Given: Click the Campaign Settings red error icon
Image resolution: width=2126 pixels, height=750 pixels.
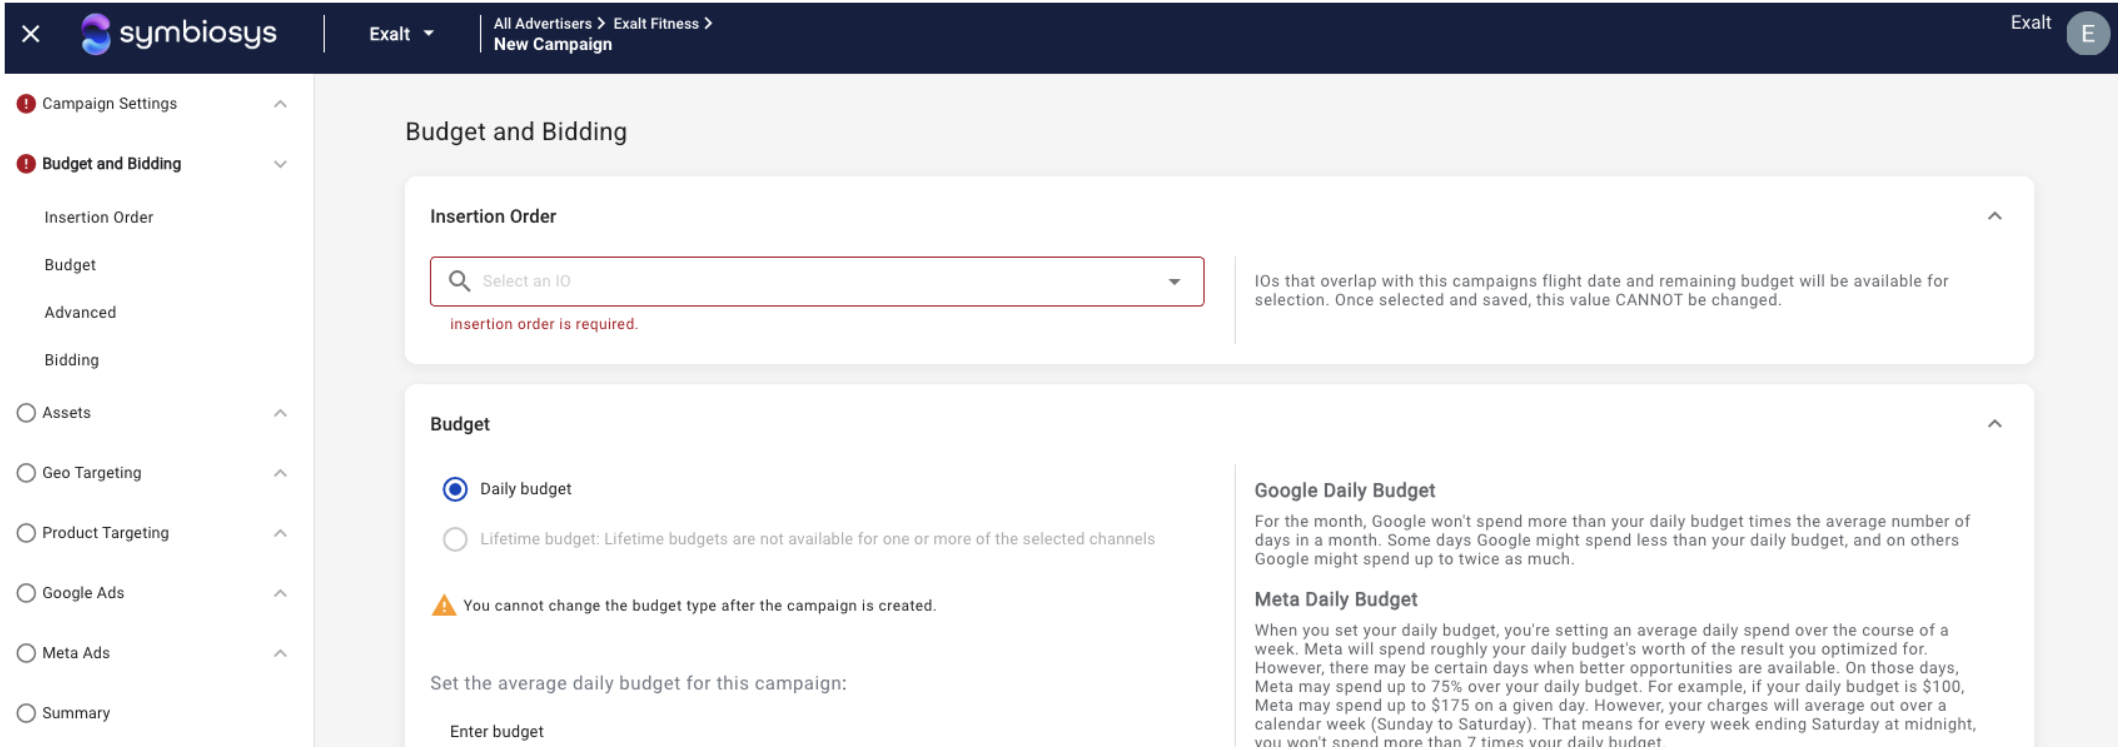Looking at the screenshot, I should (26, 104).
